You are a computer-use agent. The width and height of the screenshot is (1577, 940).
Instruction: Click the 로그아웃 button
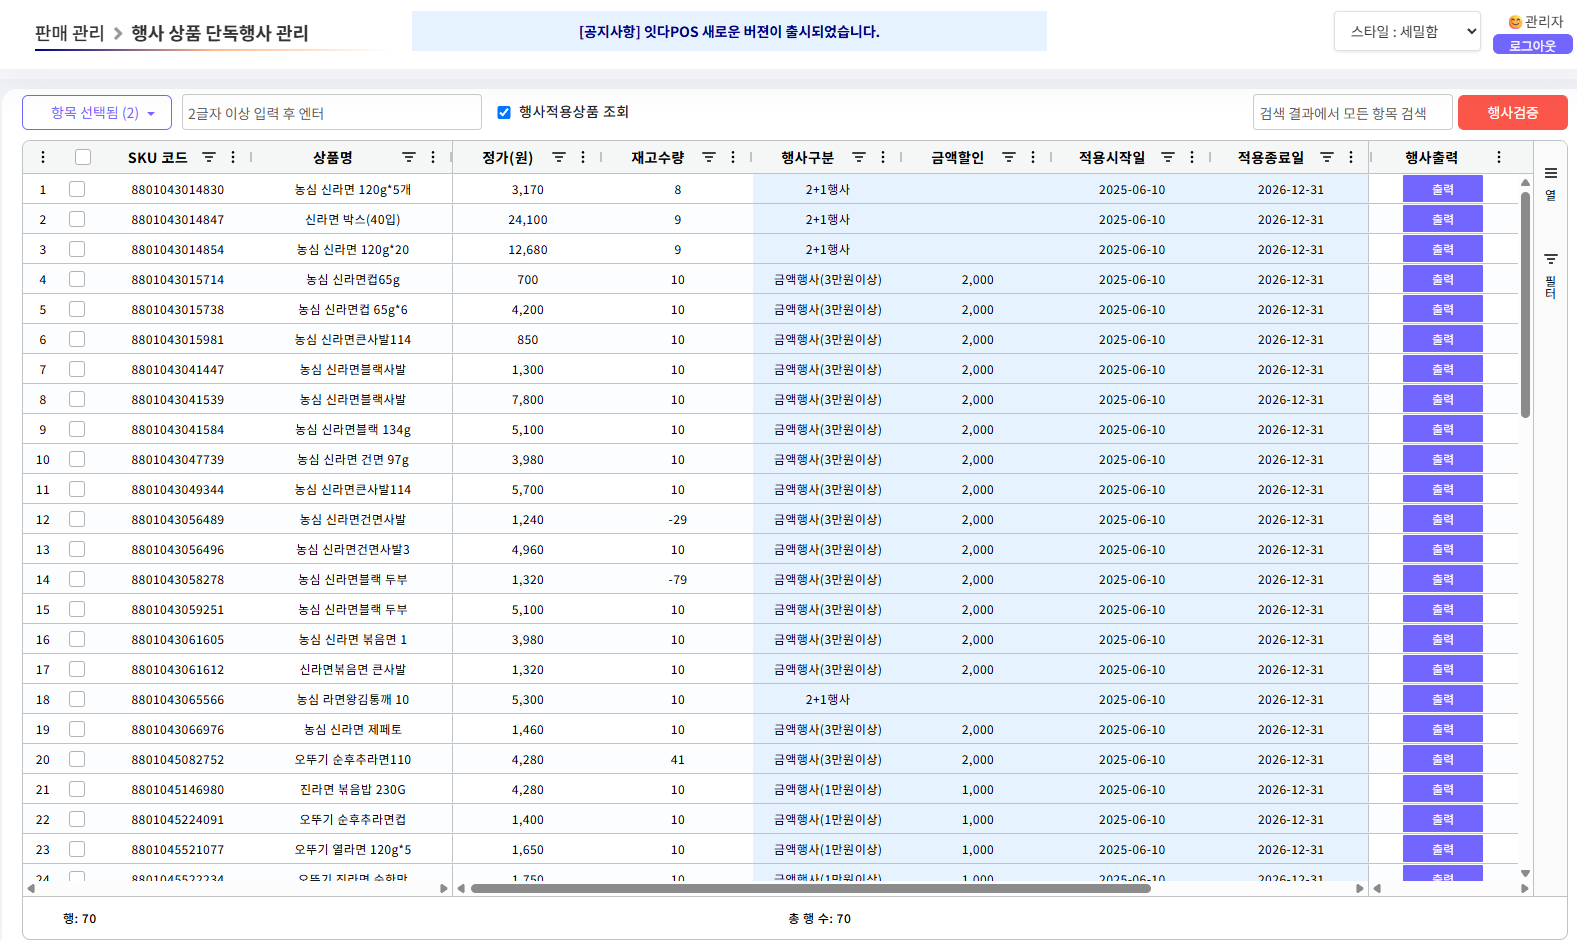click(1532, 45)
